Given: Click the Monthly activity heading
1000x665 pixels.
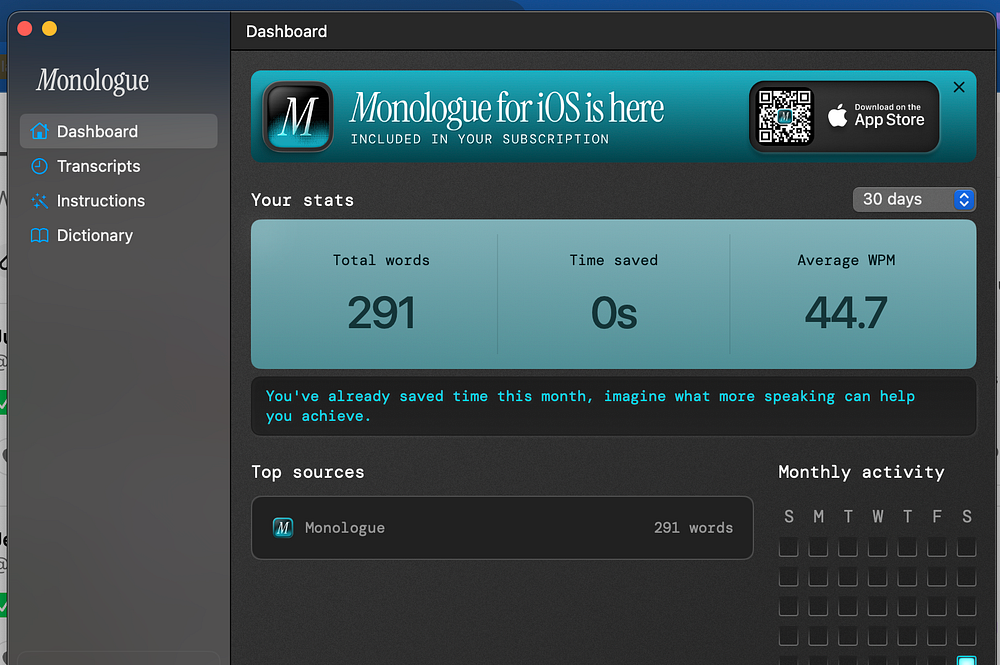Looking at the screenshot, I should point(861,472).
